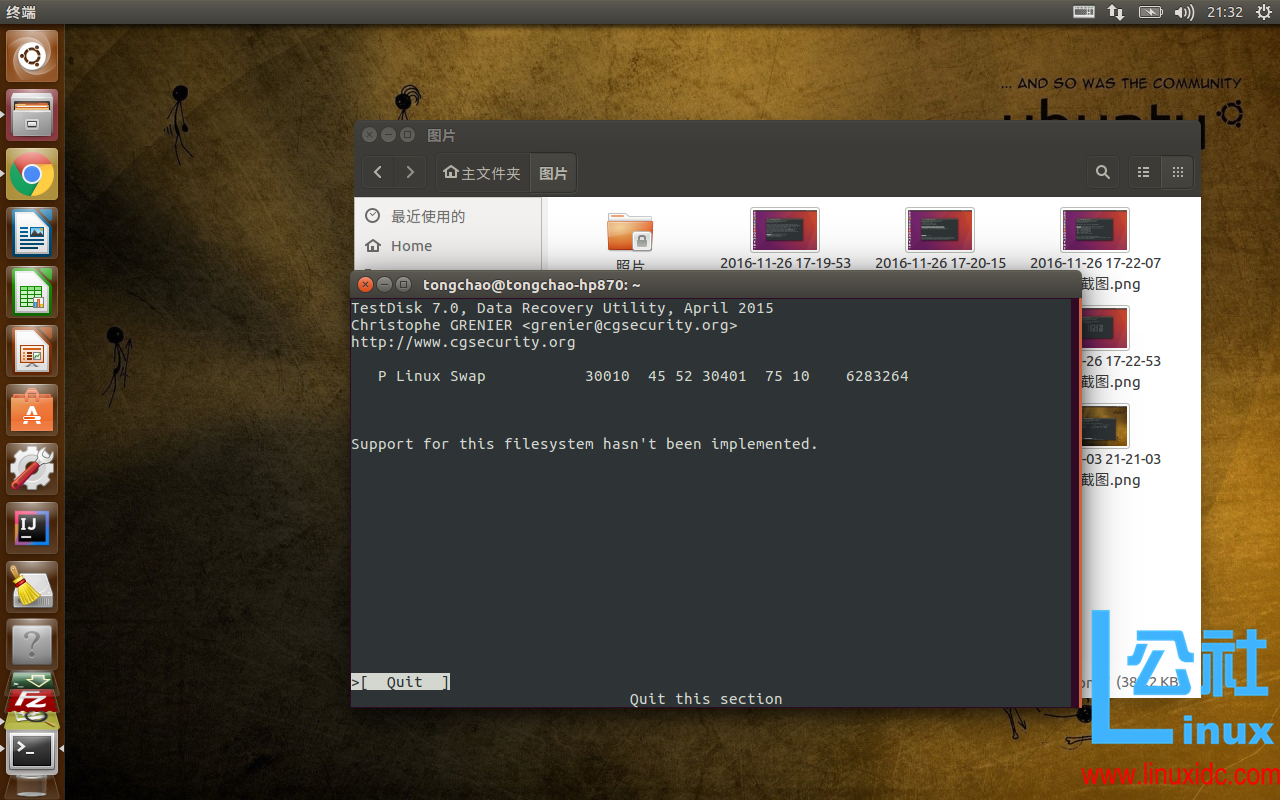Screen dimensions: 1280x800
Task: Open Google Chrome from the launcher
Action: point(32,174)
